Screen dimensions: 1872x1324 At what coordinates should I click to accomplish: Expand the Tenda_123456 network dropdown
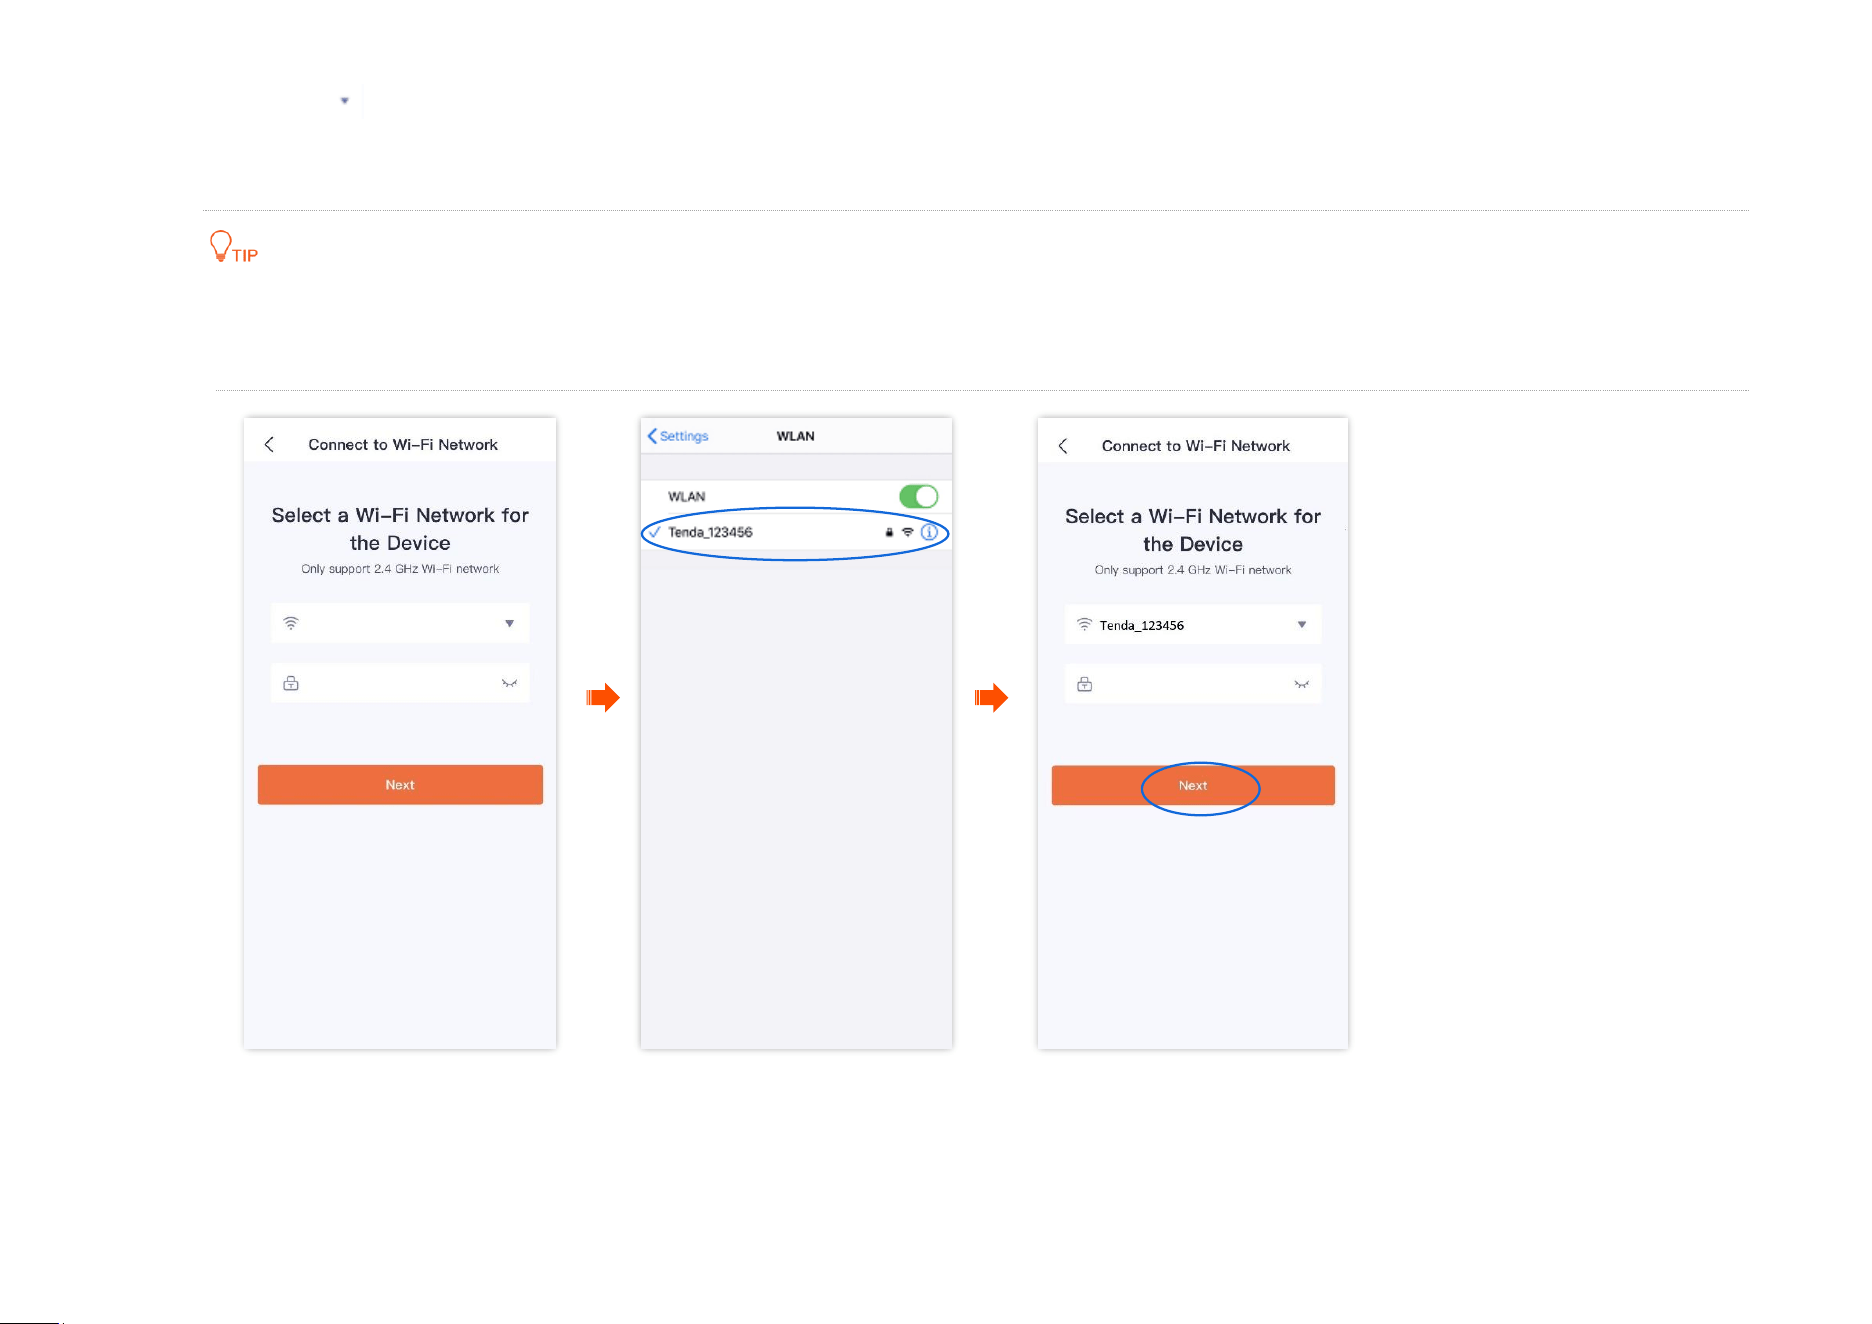coord(1302,624)
